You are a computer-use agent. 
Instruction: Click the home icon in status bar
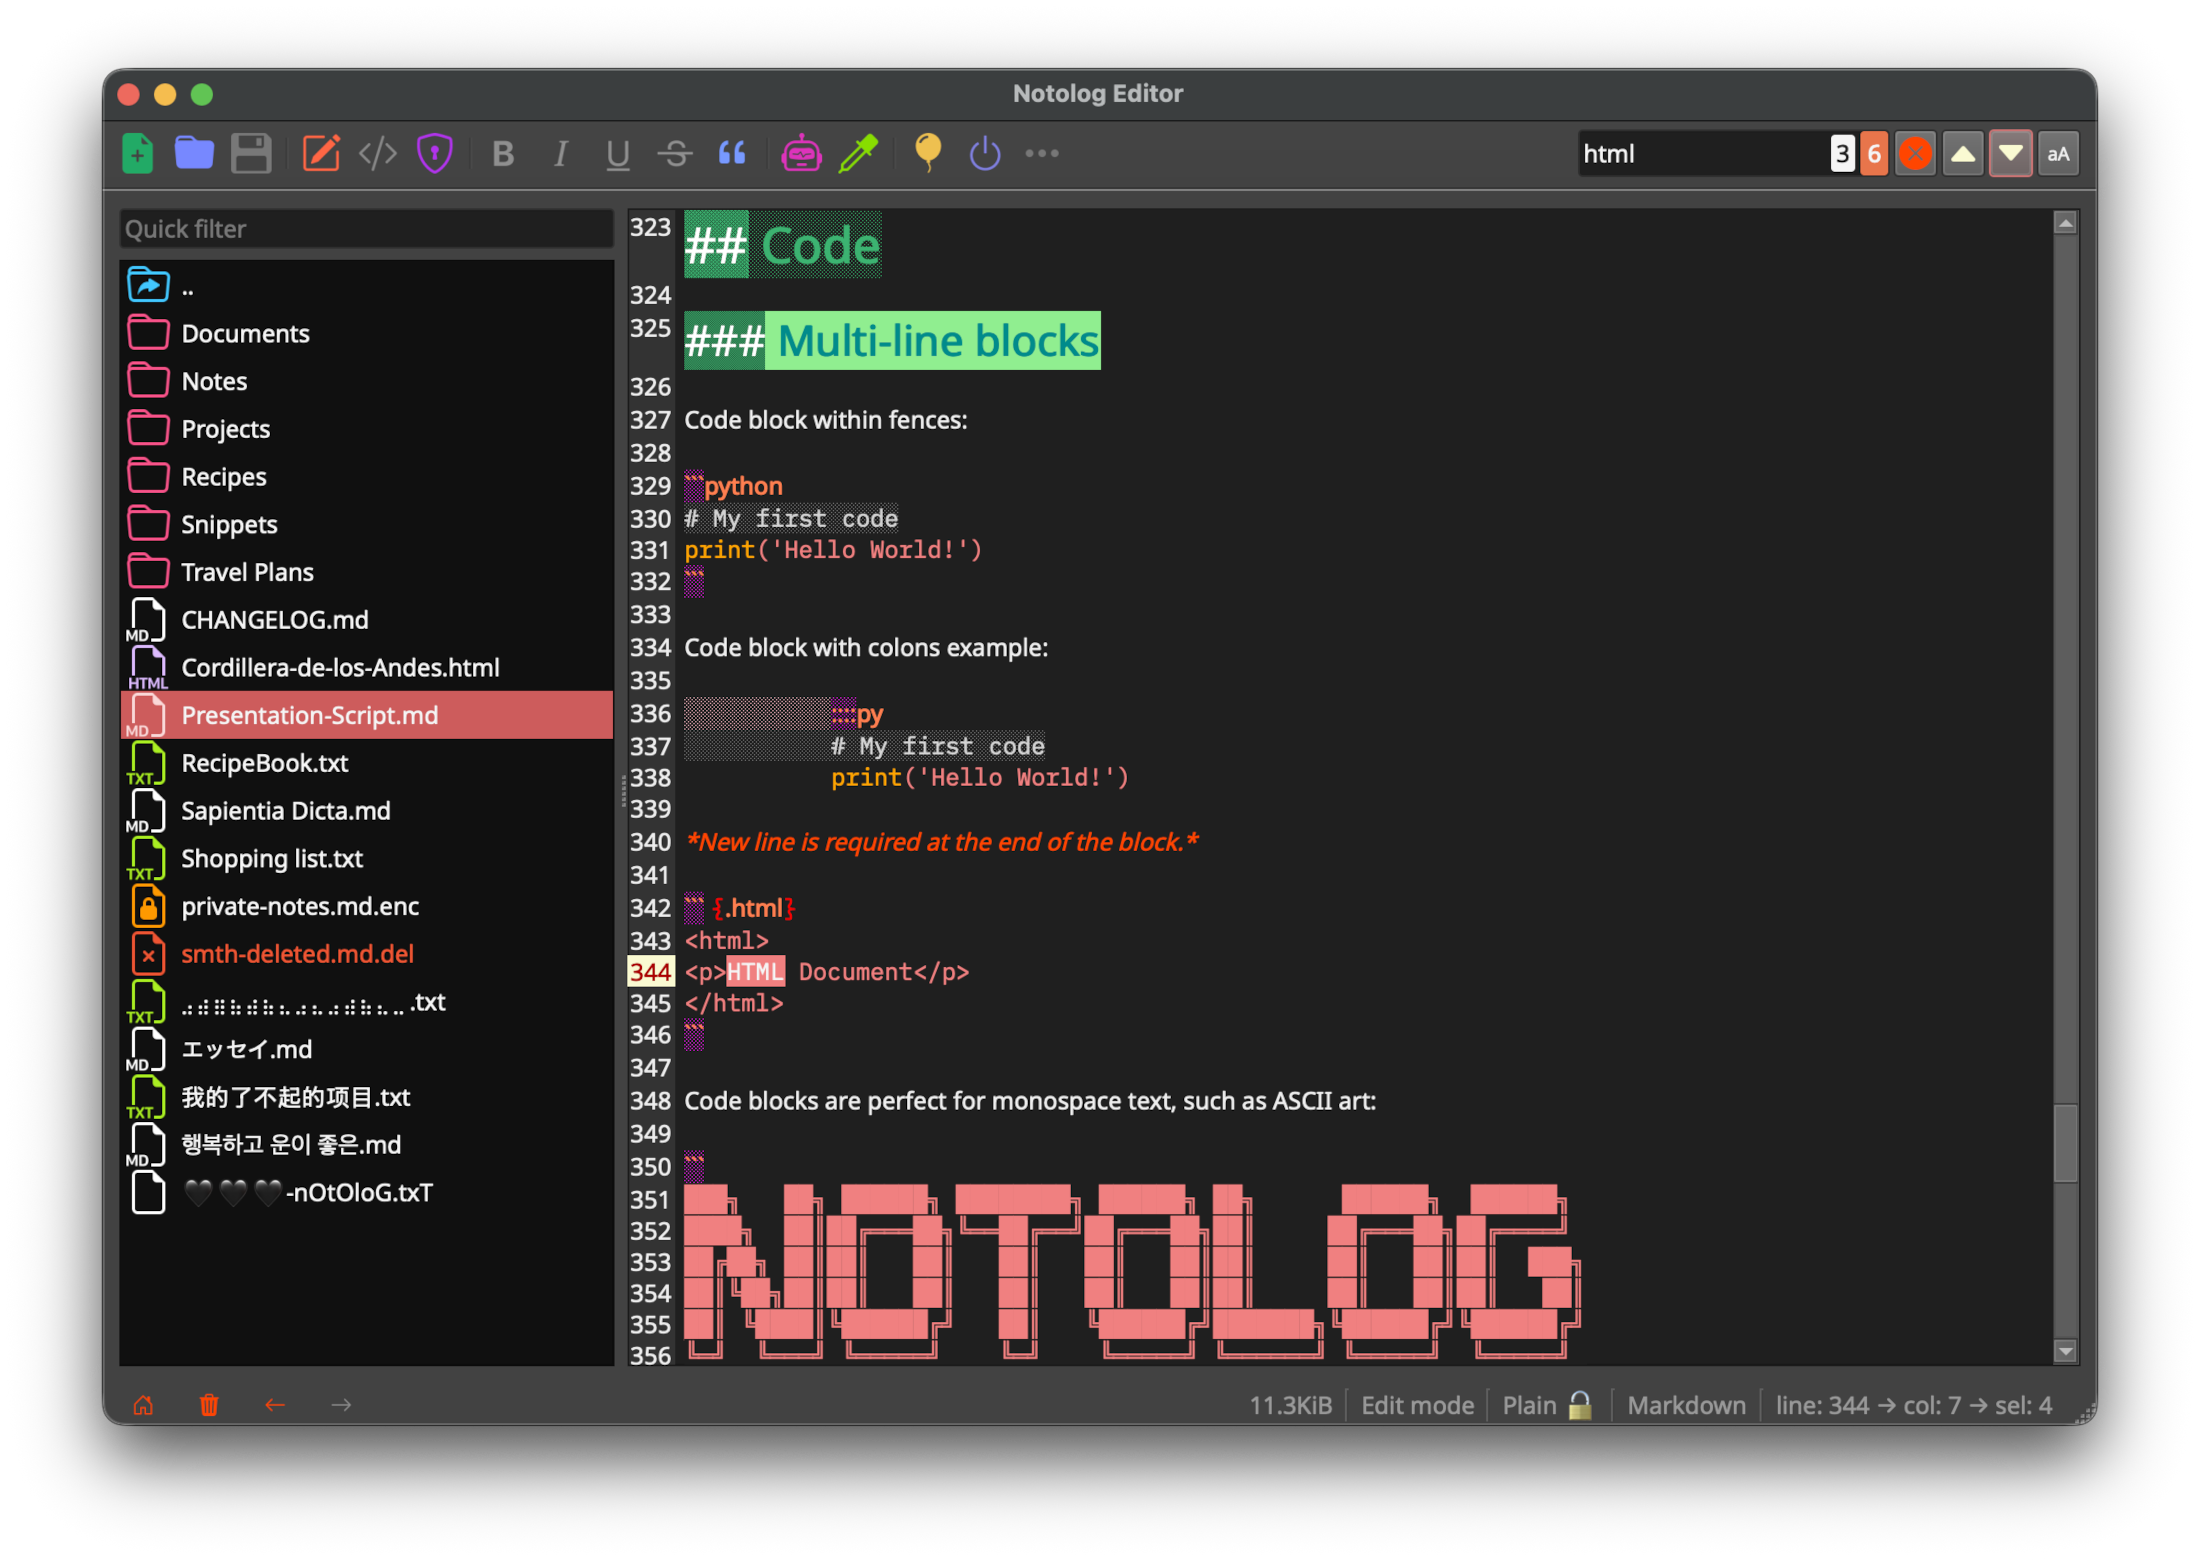coord(143,1404)
